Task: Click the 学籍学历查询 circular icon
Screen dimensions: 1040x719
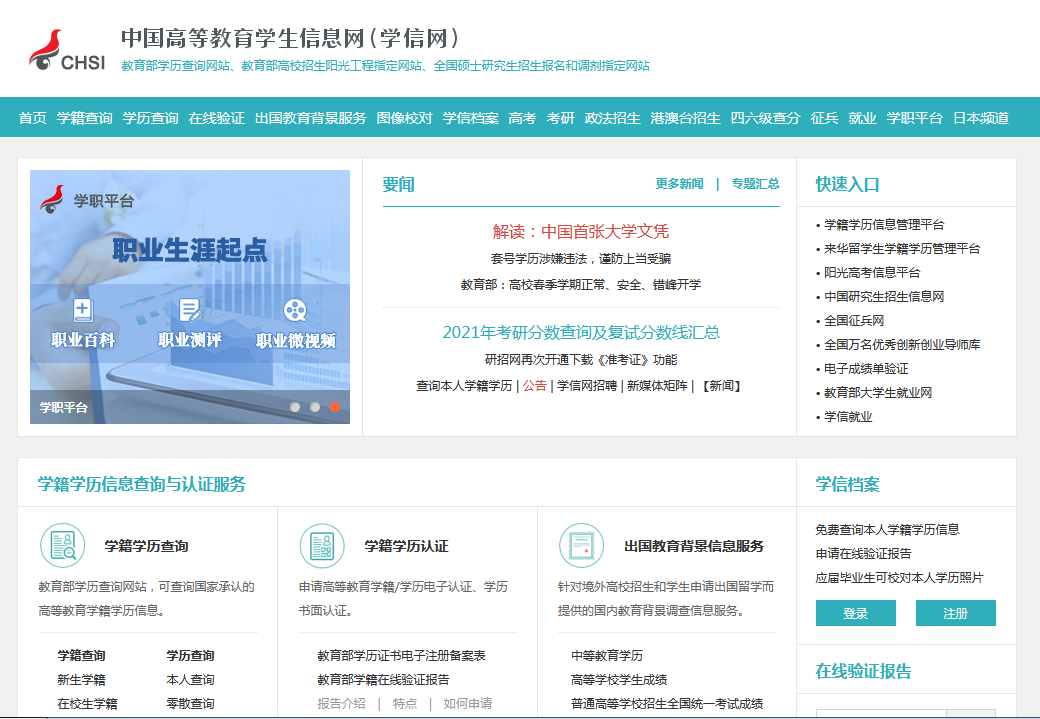Action: pyautogui.click(x=63, y=546)
